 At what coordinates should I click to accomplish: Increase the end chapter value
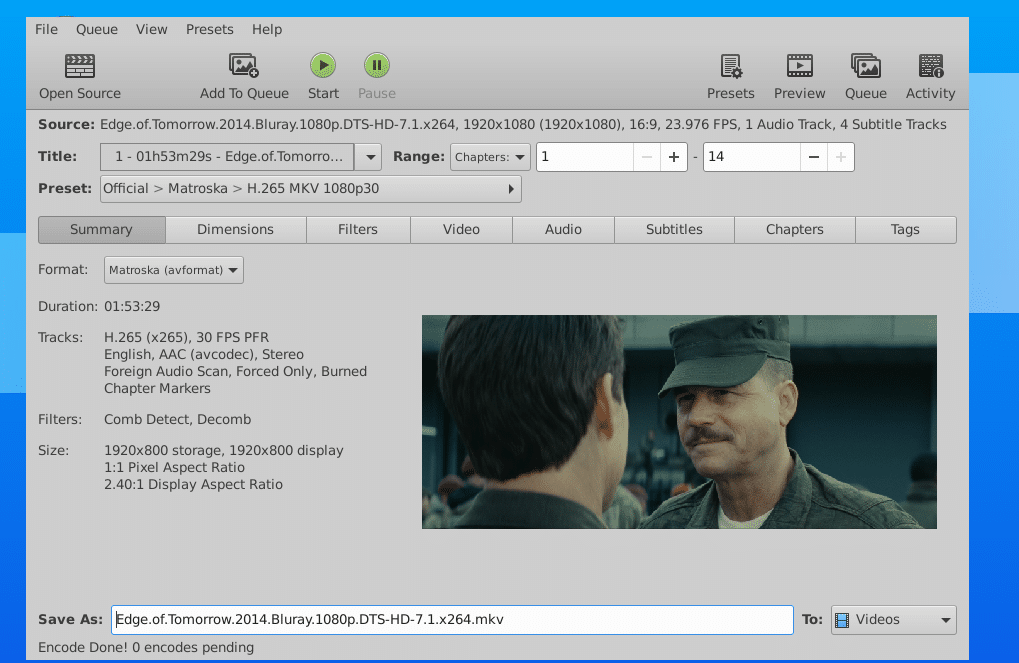[x=841, y=157]
